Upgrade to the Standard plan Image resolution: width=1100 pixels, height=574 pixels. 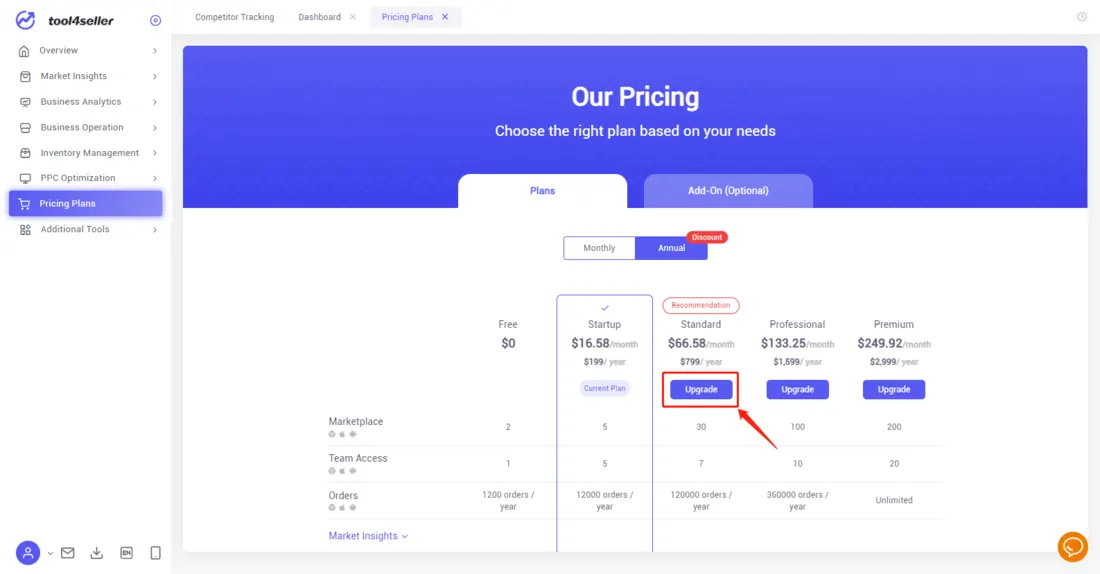[701, 389]
